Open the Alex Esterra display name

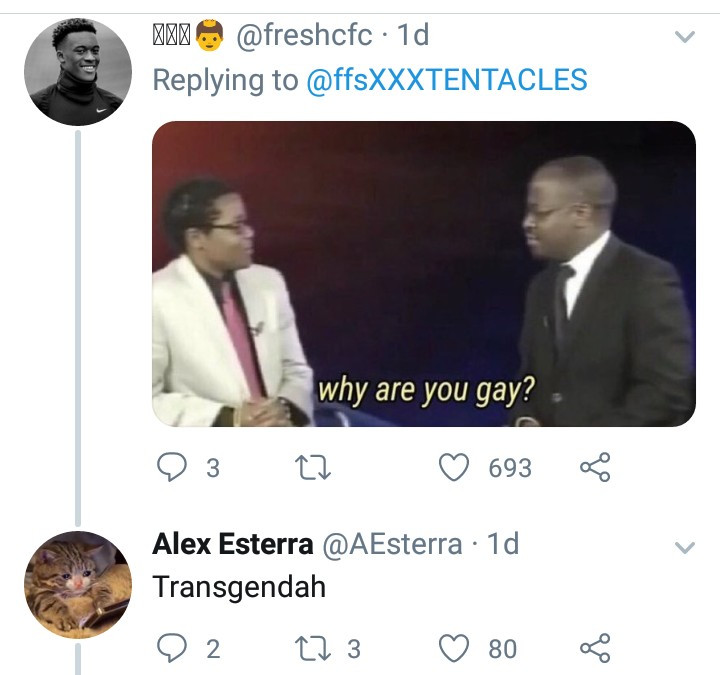pos(233,544)
